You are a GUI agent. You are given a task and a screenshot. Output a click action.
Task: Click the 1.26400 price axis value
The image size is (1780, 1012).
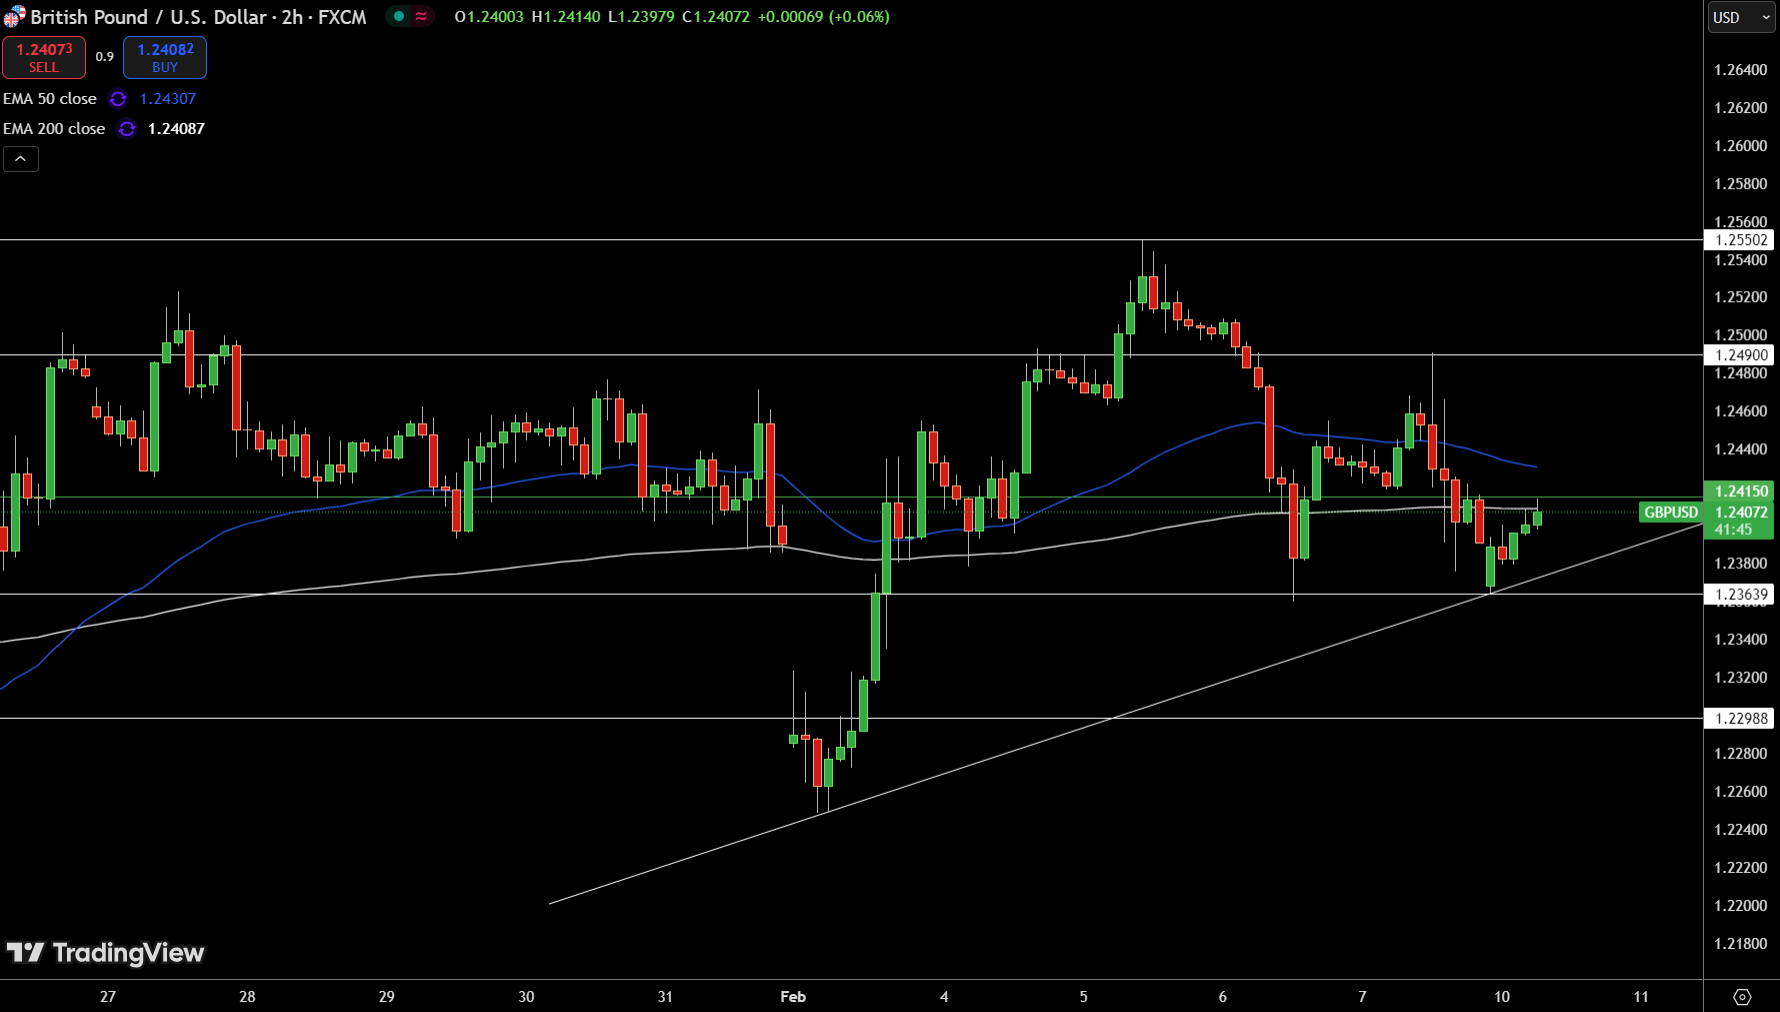point(1740,70)
